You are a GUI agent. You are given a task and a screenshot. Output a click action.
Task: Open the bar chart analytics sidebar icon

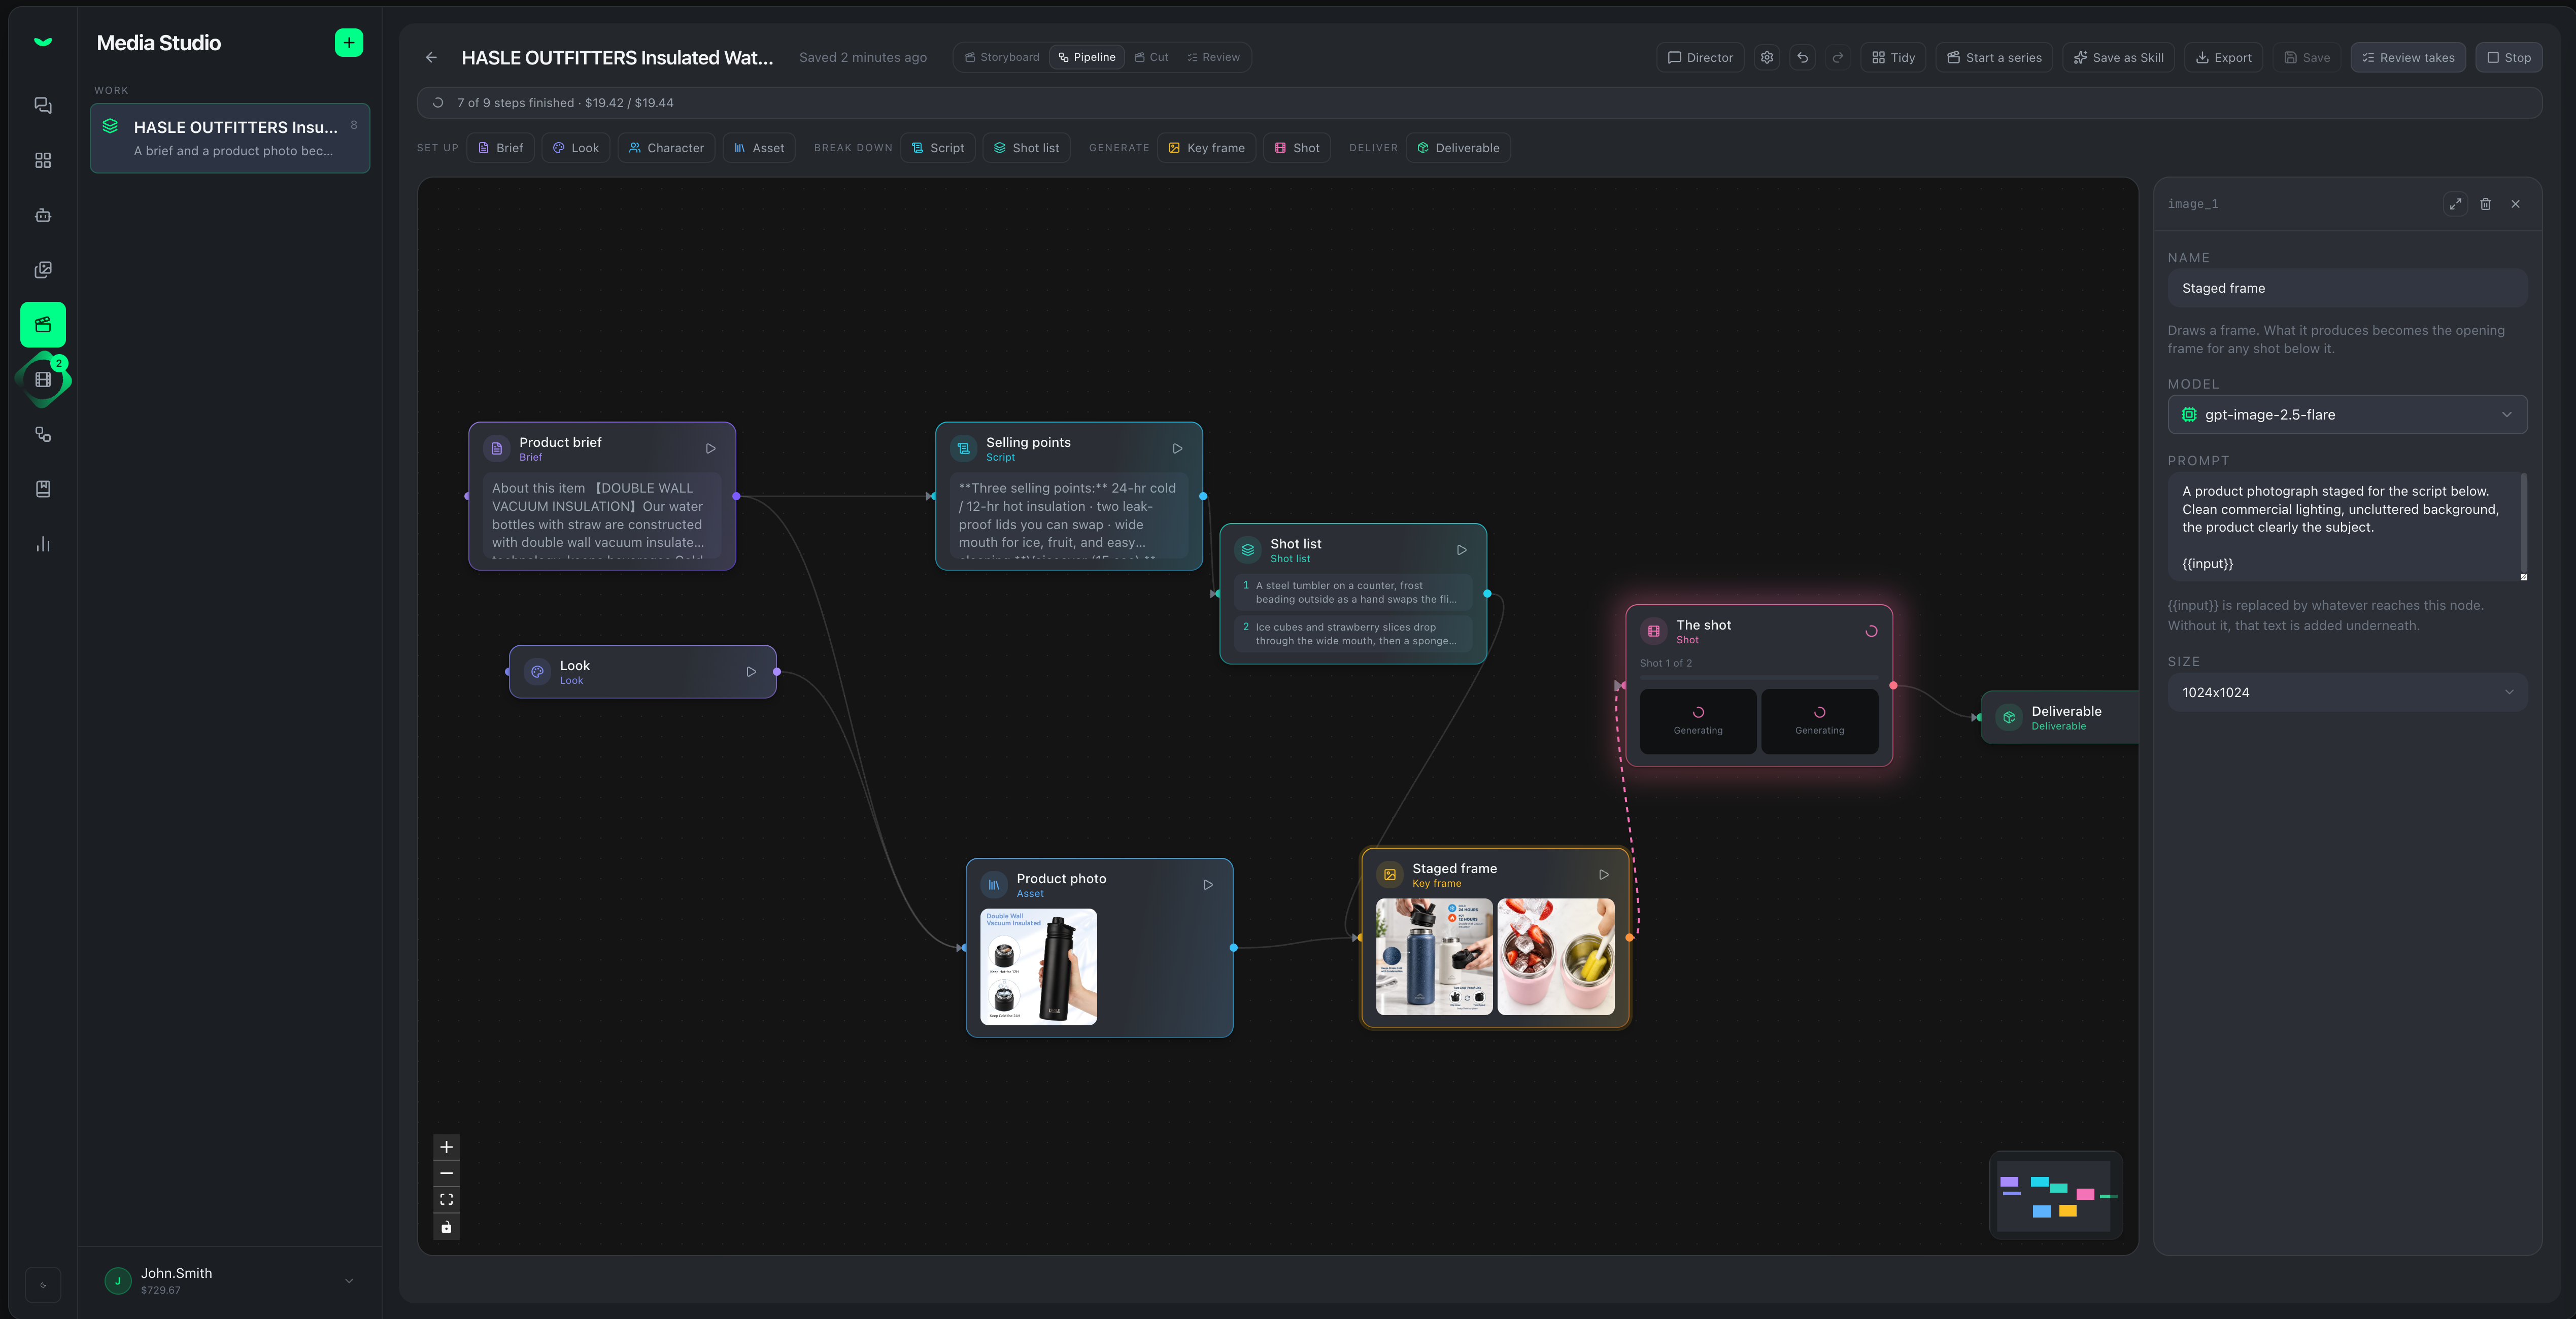43,544
